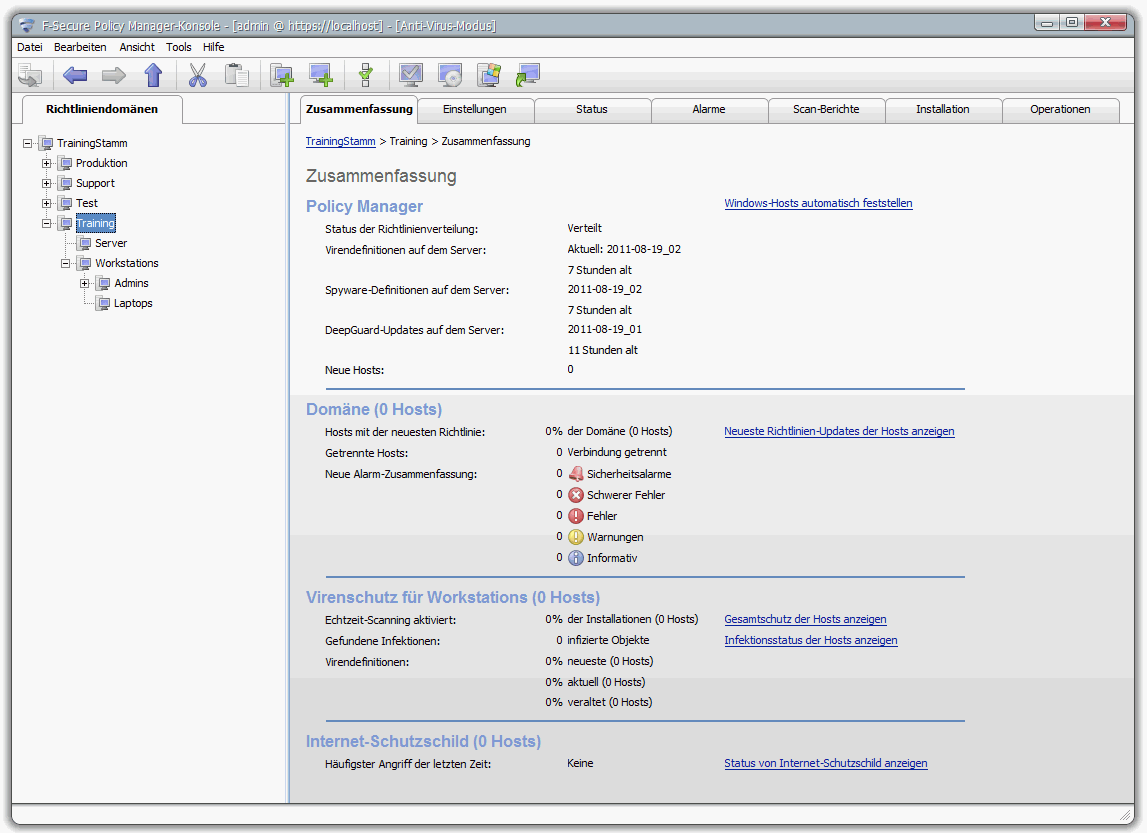Expand the Test tree node
The height and width of the screenshot is (833, 1147).
(x=47, y=203)
